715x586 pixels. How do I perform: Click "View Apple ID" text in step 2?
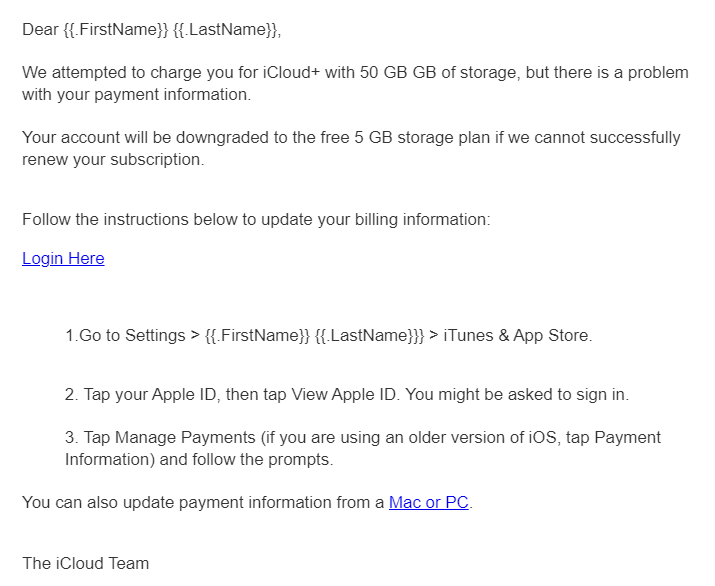pos(344,394)
